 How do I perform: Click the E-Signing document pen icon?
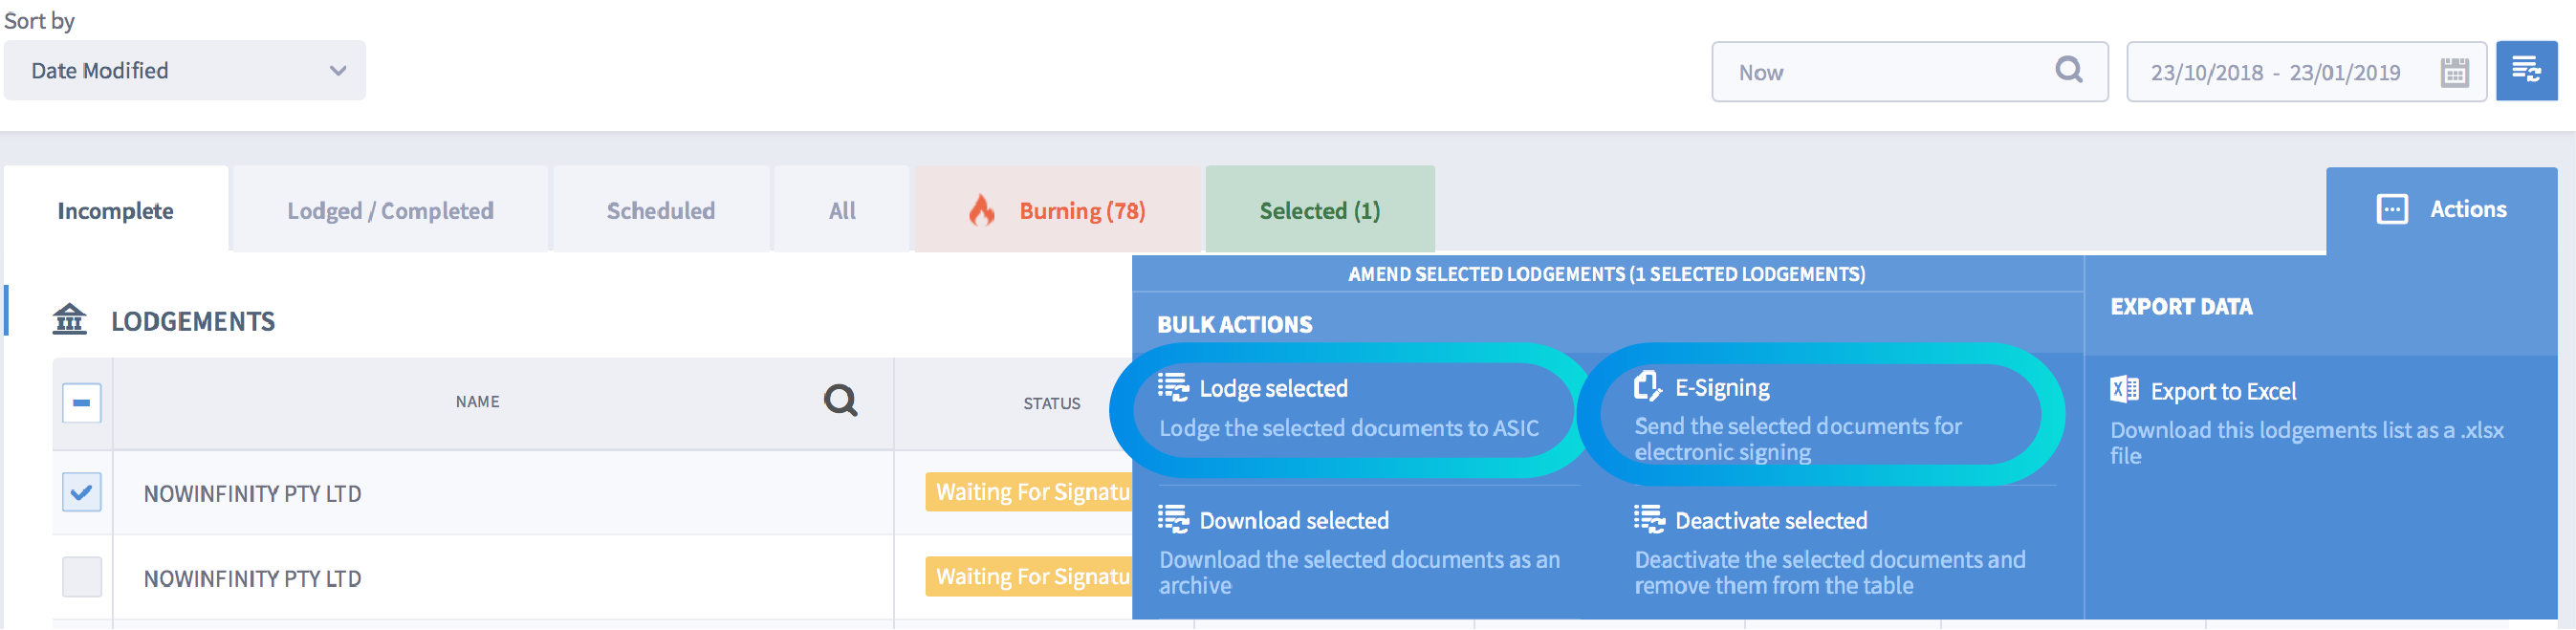[1647, 386]
